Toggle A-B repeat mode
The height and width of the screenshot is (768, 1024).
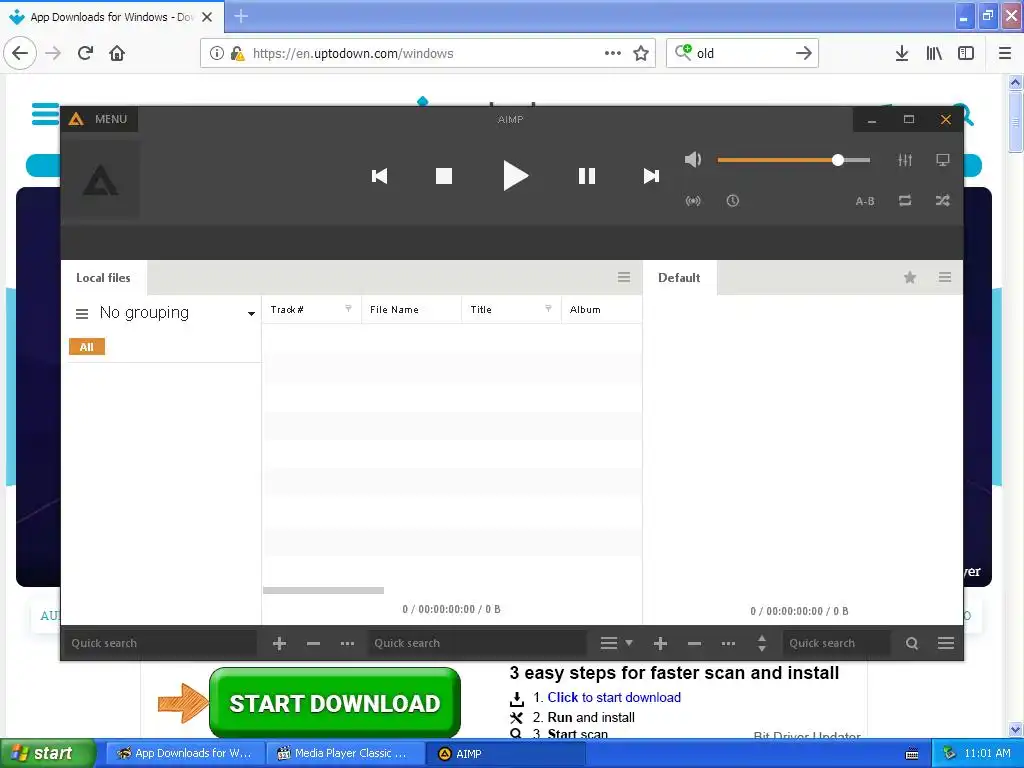click(x=865, y=201)
